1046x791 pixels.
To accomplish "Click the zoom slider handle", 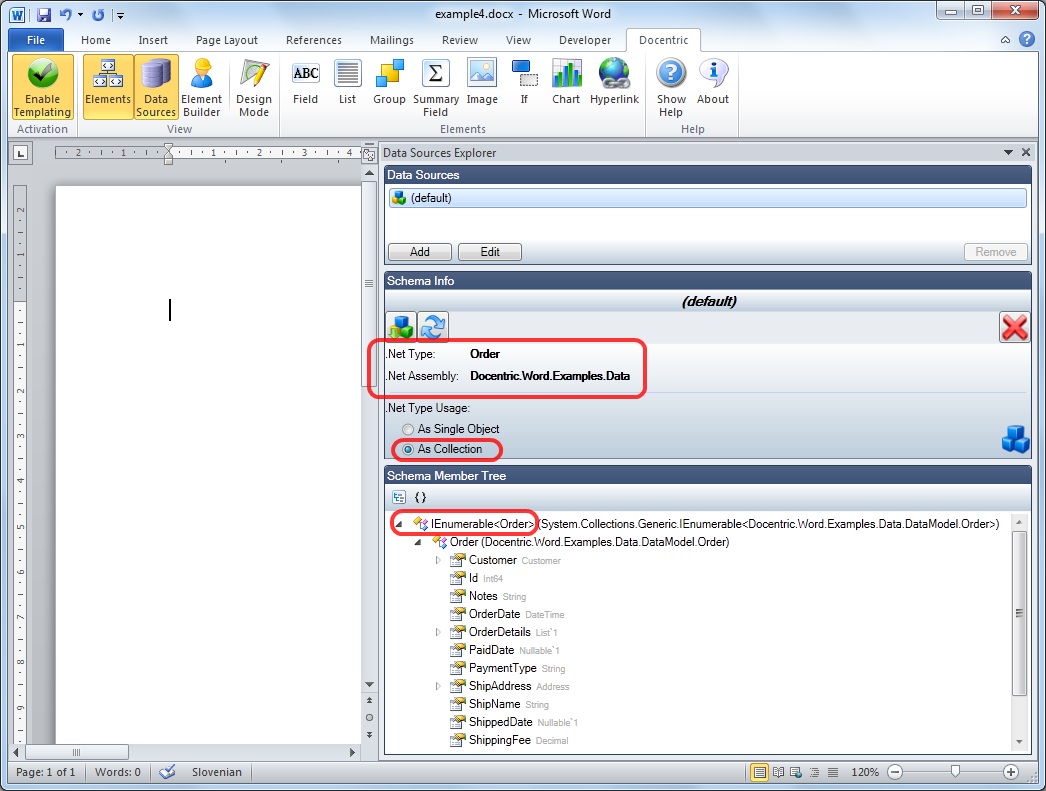I will [955, 772].
